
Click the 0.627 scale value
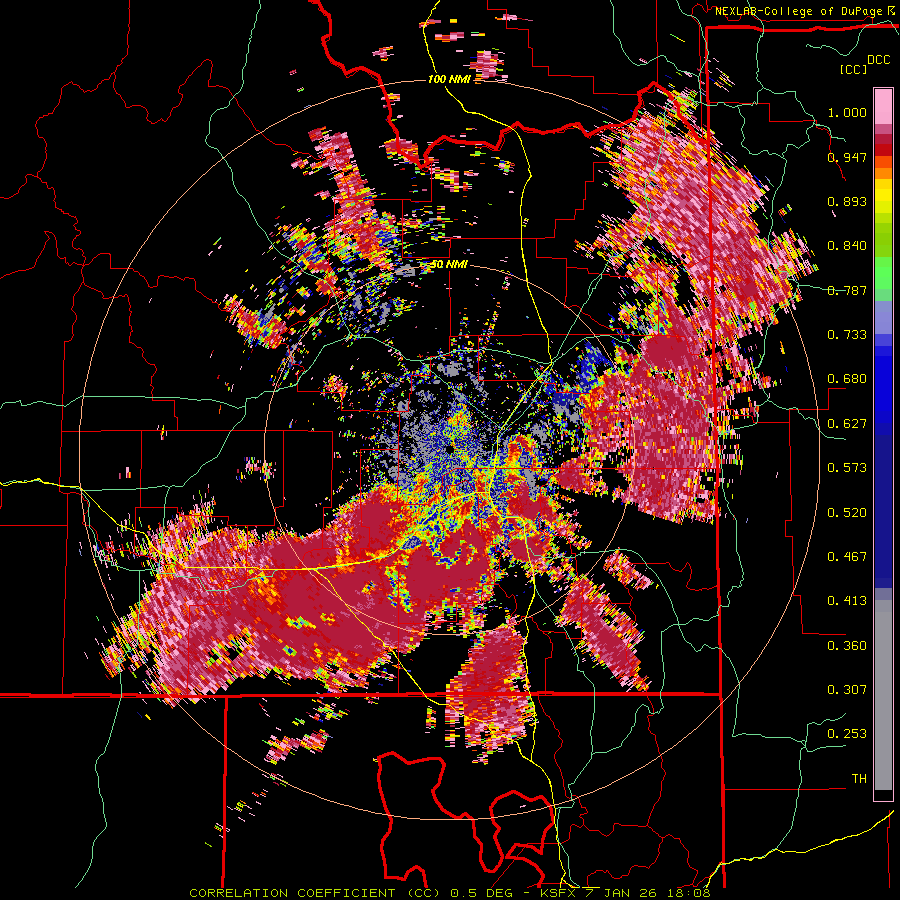tap(847, 424)
